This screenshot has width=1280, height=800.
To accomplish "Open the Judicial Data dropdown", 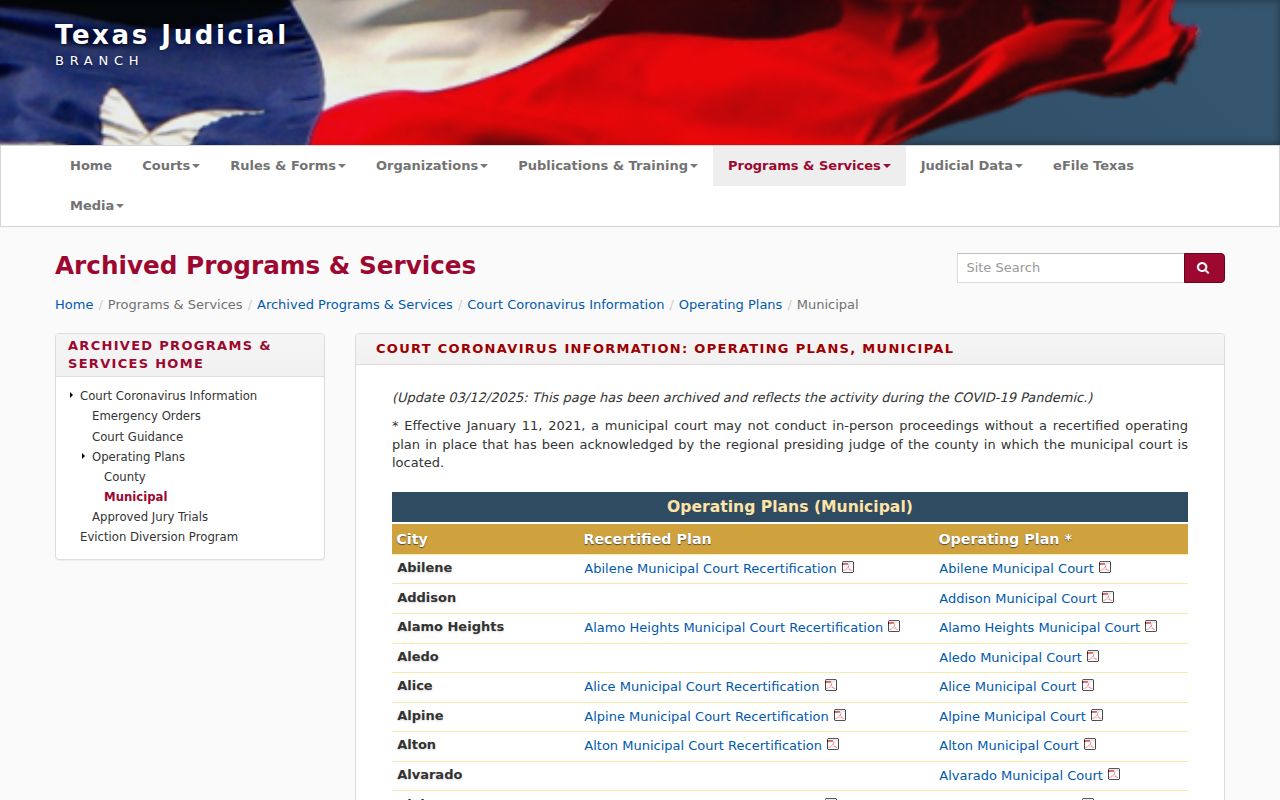I will [971, 166].
